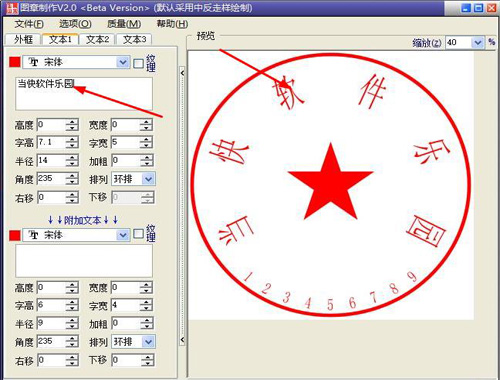The image size is (500, 380).
Task: Click the 半径 field showing 9
Action: pyautogui.click(x=51, y=323)
